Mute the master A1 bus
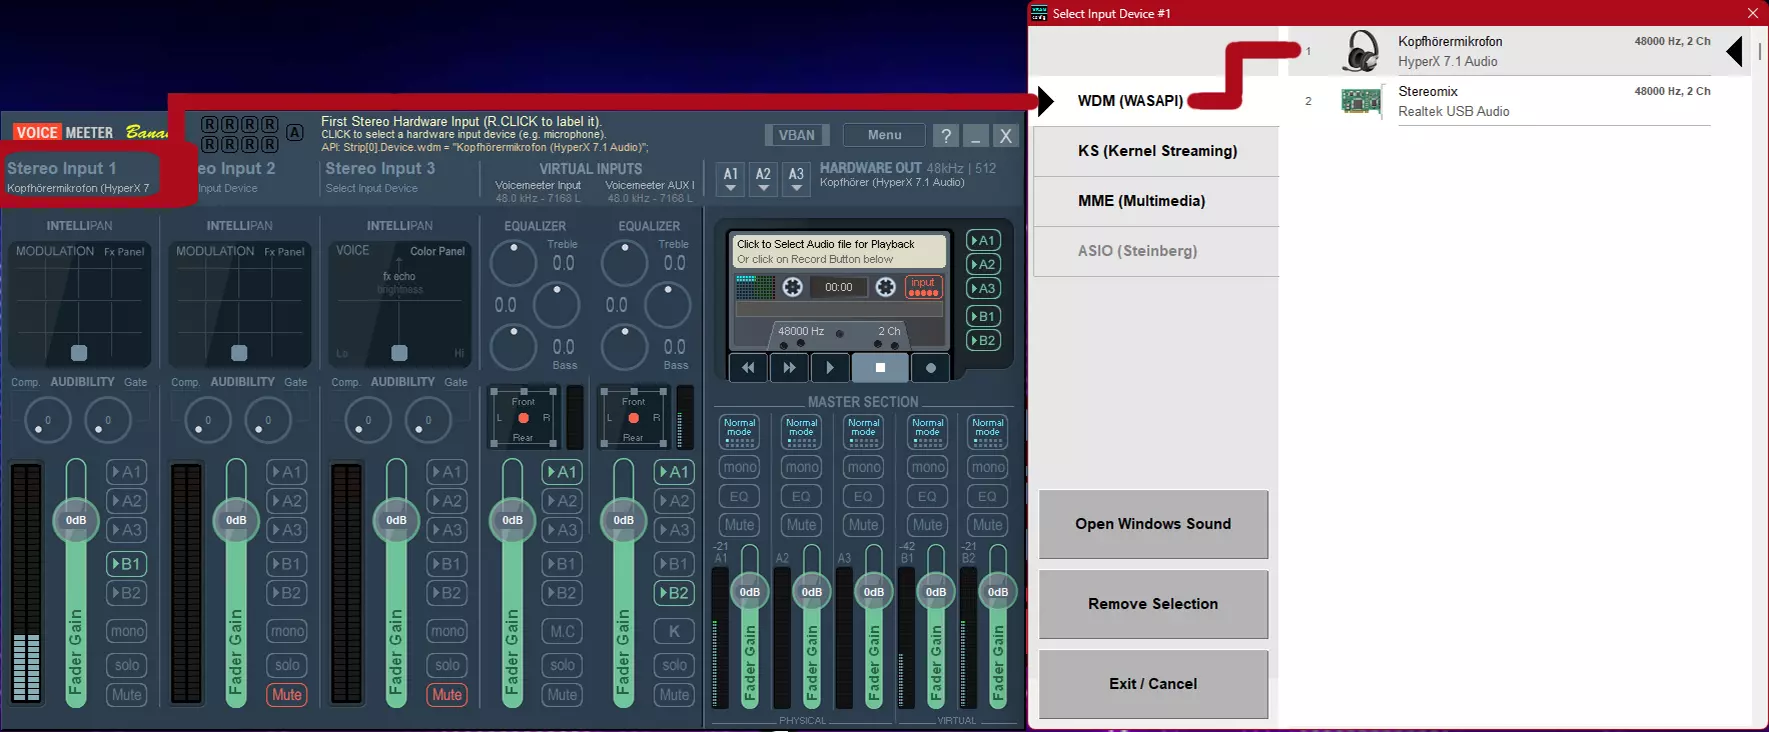This screenshot has height=732, width=1769. coord(740,525)
